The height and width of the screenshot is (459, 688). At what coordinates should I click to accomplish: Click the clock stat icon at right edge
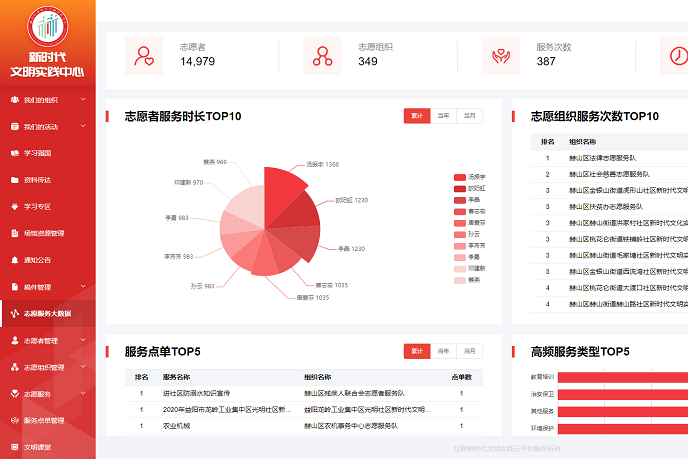click(x=678, y=56)
